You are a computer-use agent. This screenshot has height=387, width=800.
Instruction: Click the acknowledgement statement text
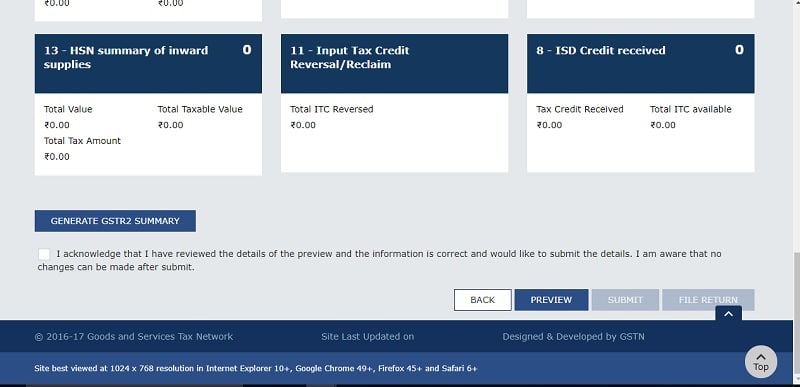[x=380, y=260]
